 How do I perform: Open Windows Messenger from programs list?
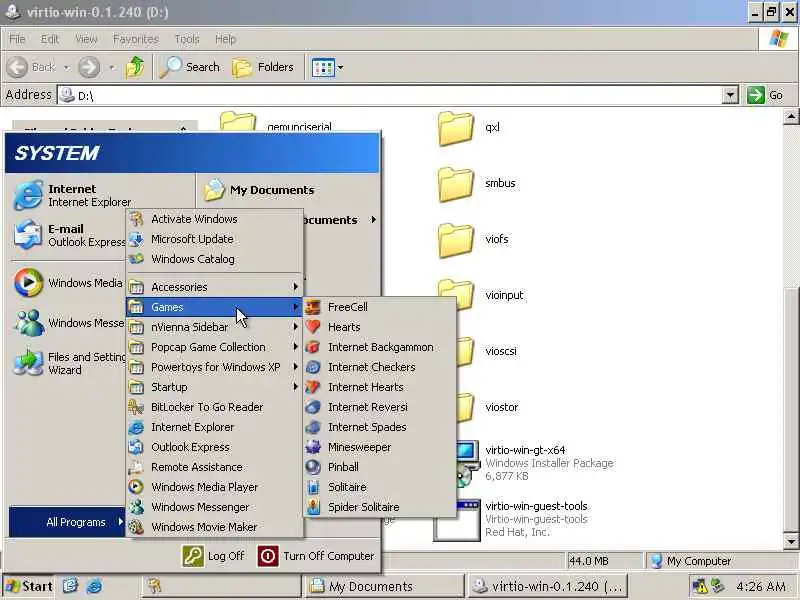pyautogui.click(x=214, y=507)
